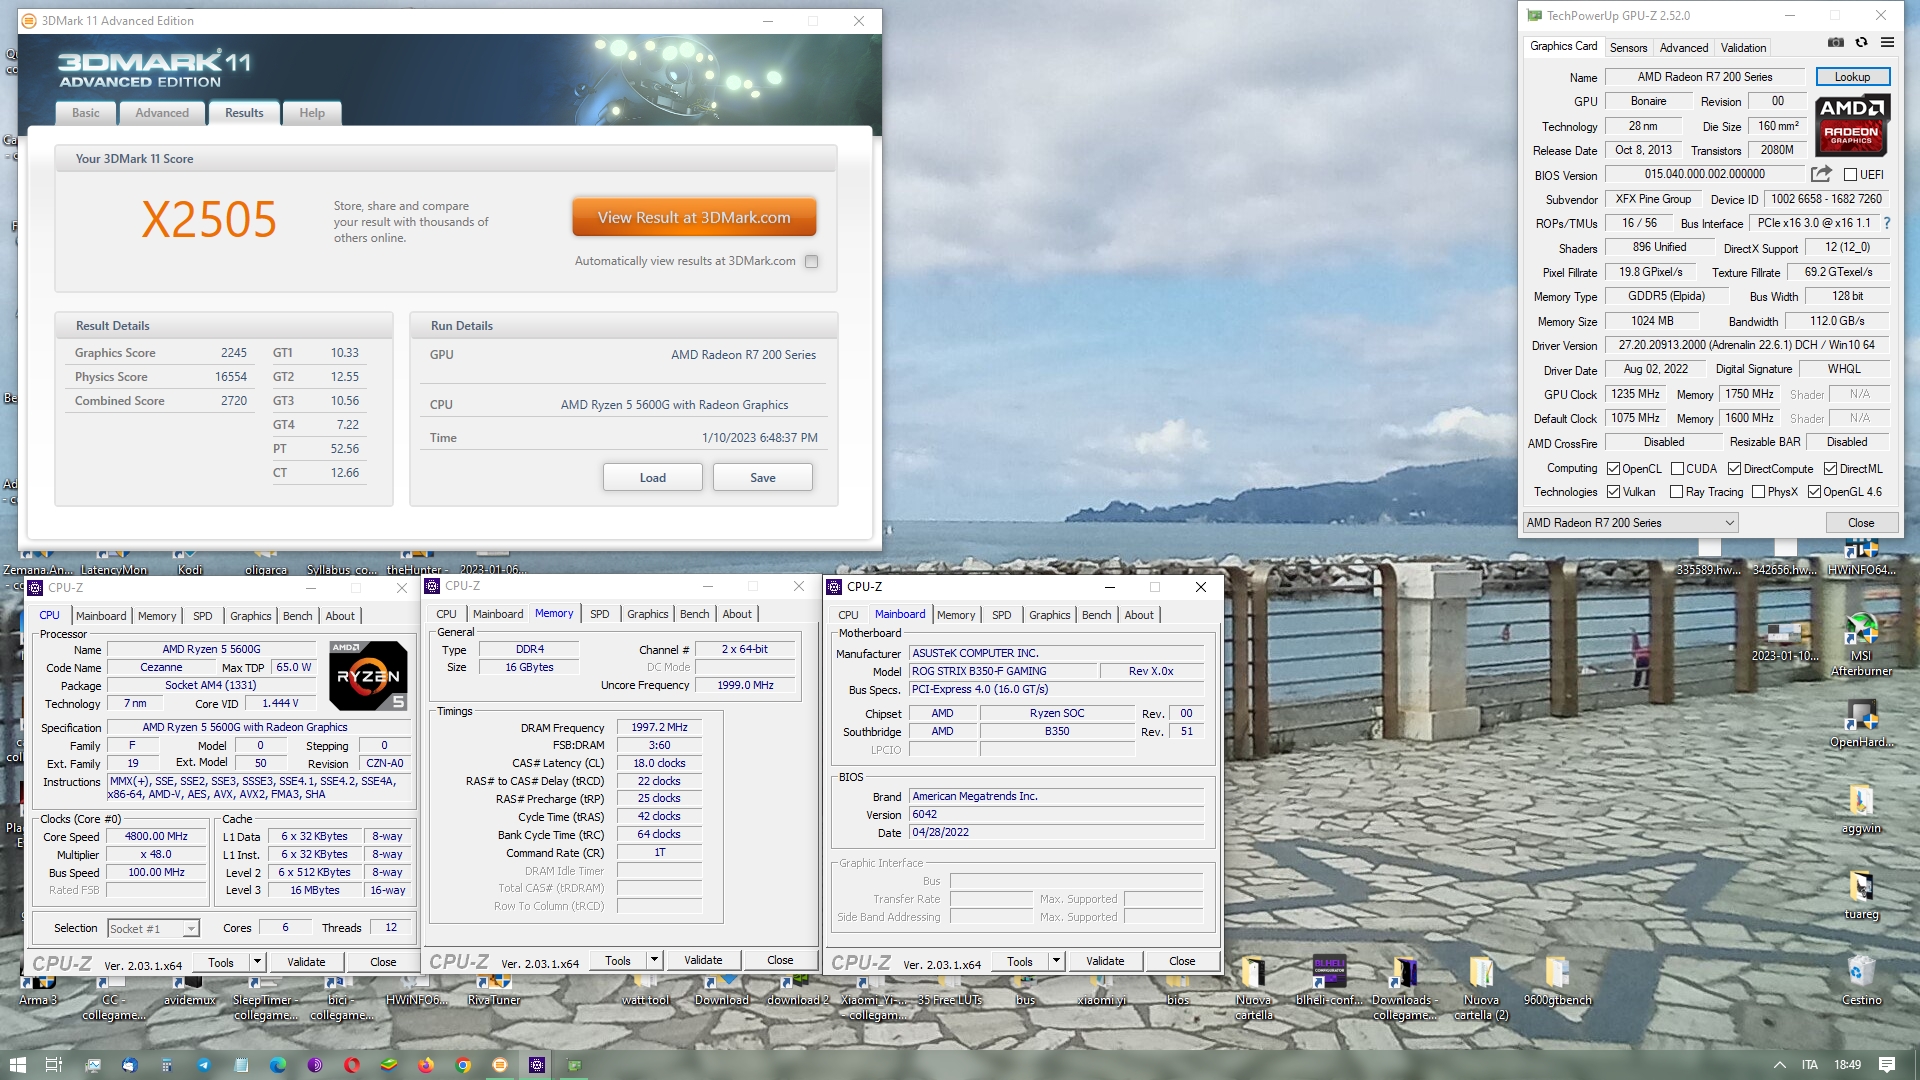Click the CPU-Z taskbar icon
Viewport: 1920px width, 1080px height.
pos(537,1065)
